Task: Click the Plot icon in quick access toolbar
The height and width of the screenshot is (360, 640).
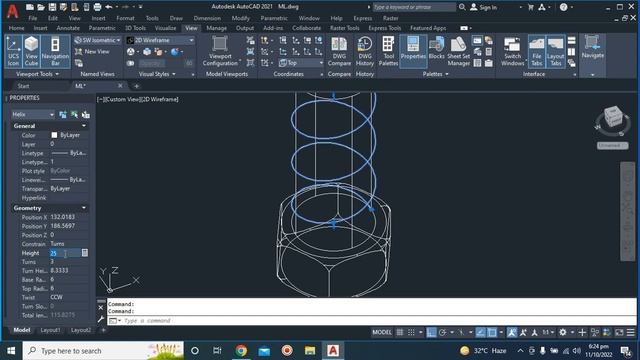Action: pyautogui.click(x=97, y=7)
